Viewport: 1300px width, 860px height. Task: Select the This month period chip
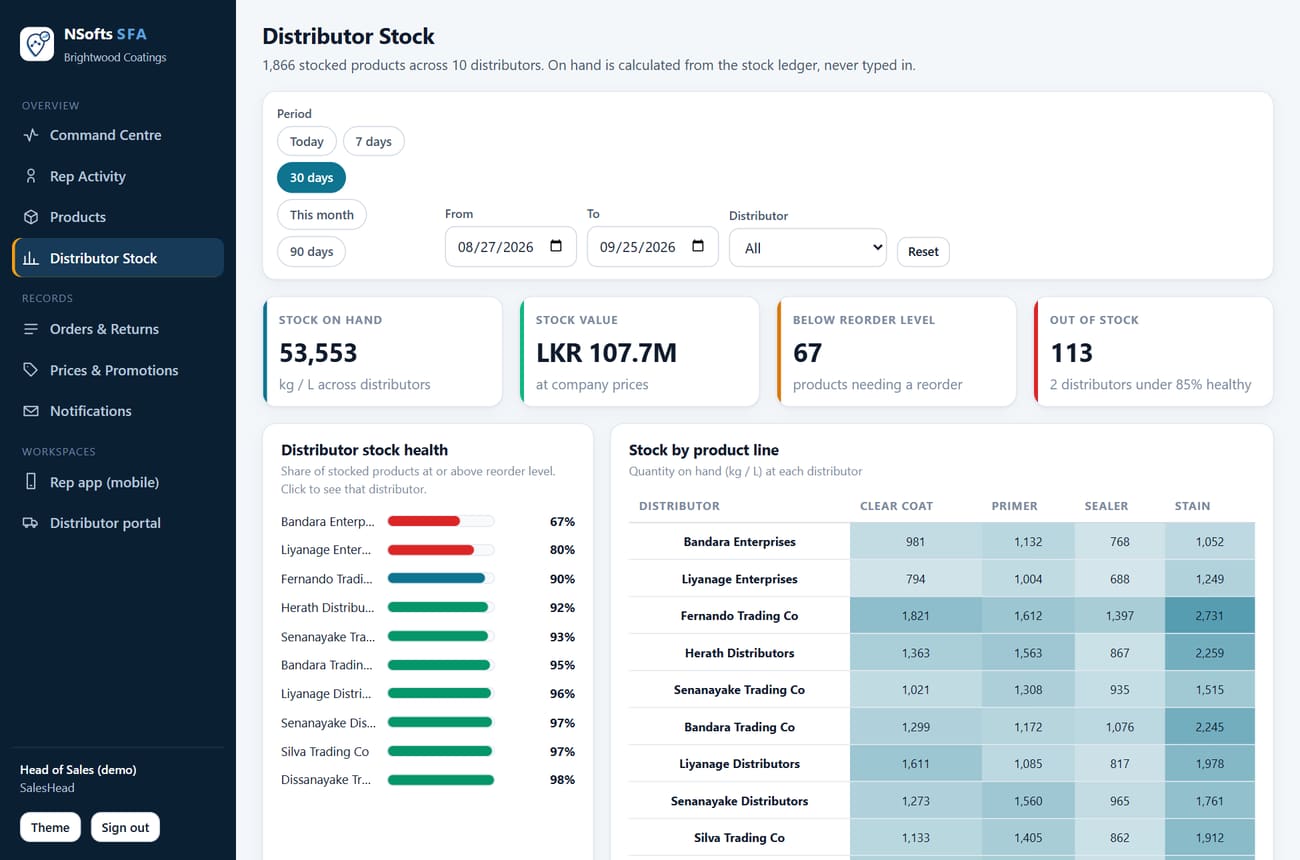pyautogui.click(x=322, y=215)
